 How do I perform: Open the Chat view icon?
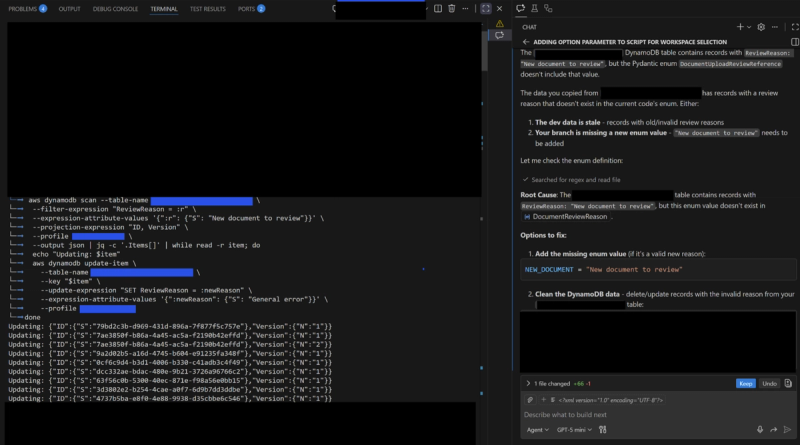click(520, 8)
